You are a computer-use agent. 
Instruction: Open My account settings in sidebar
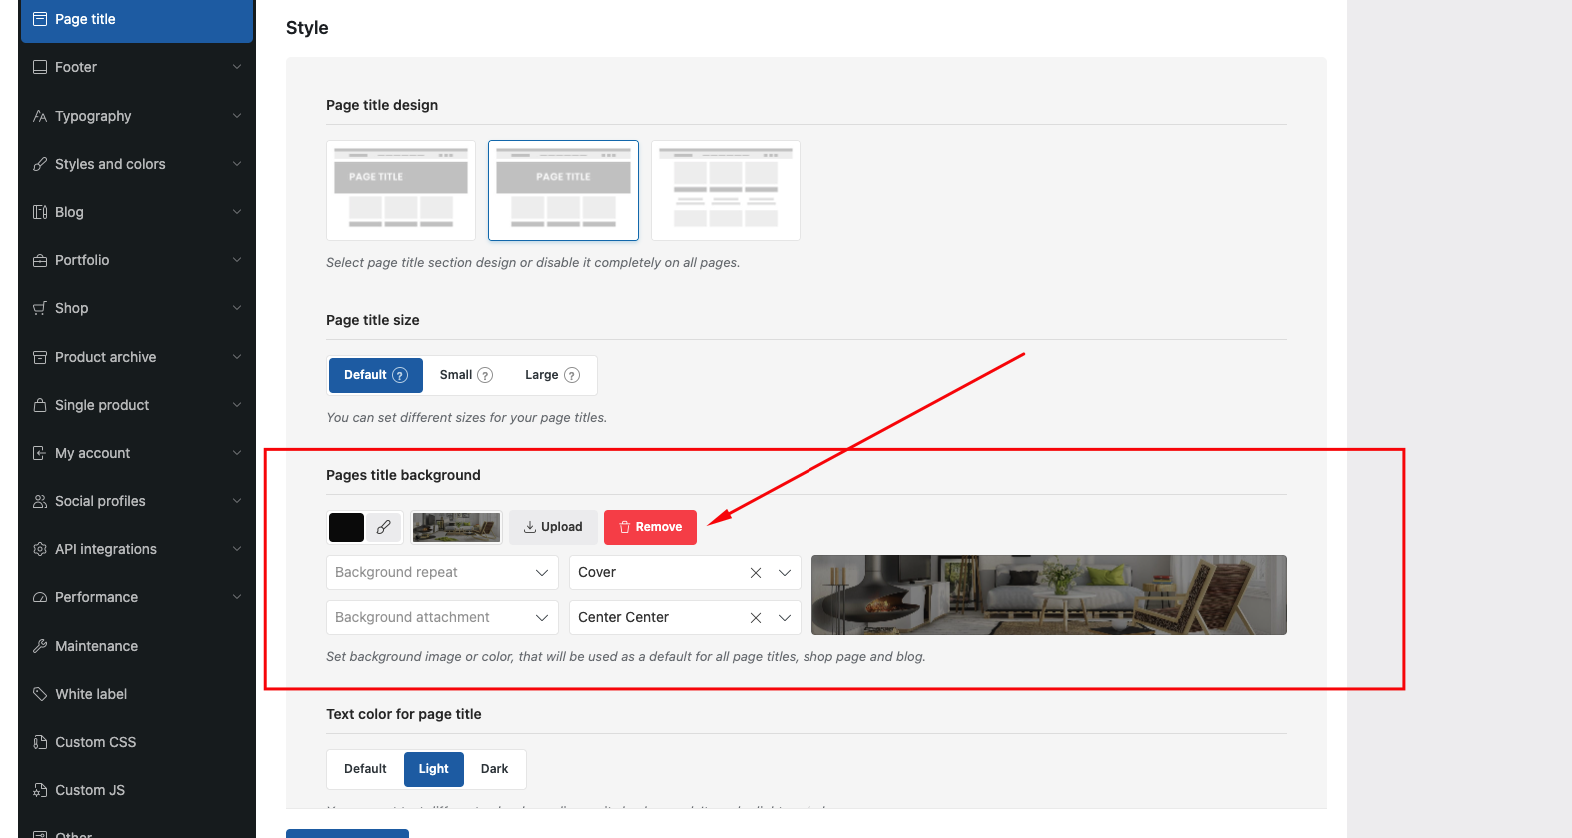pyautogui.click(x=136, y=453)
